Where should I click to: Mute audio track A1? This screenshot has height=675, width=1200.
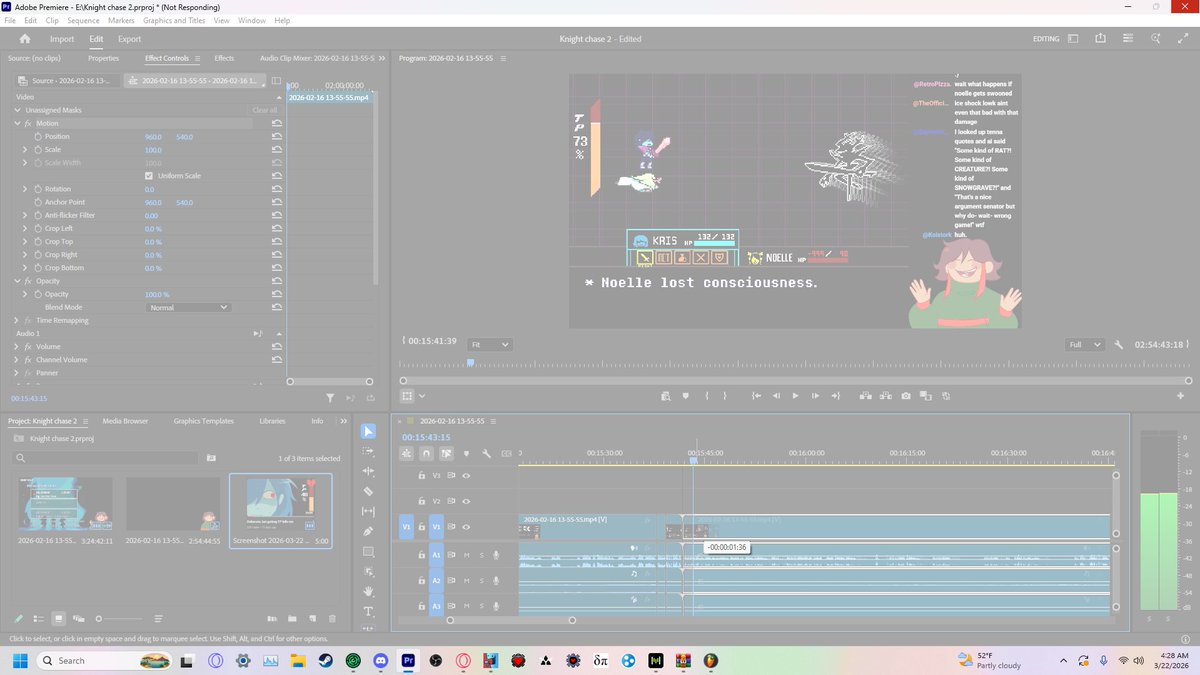(x=466, y=555)
